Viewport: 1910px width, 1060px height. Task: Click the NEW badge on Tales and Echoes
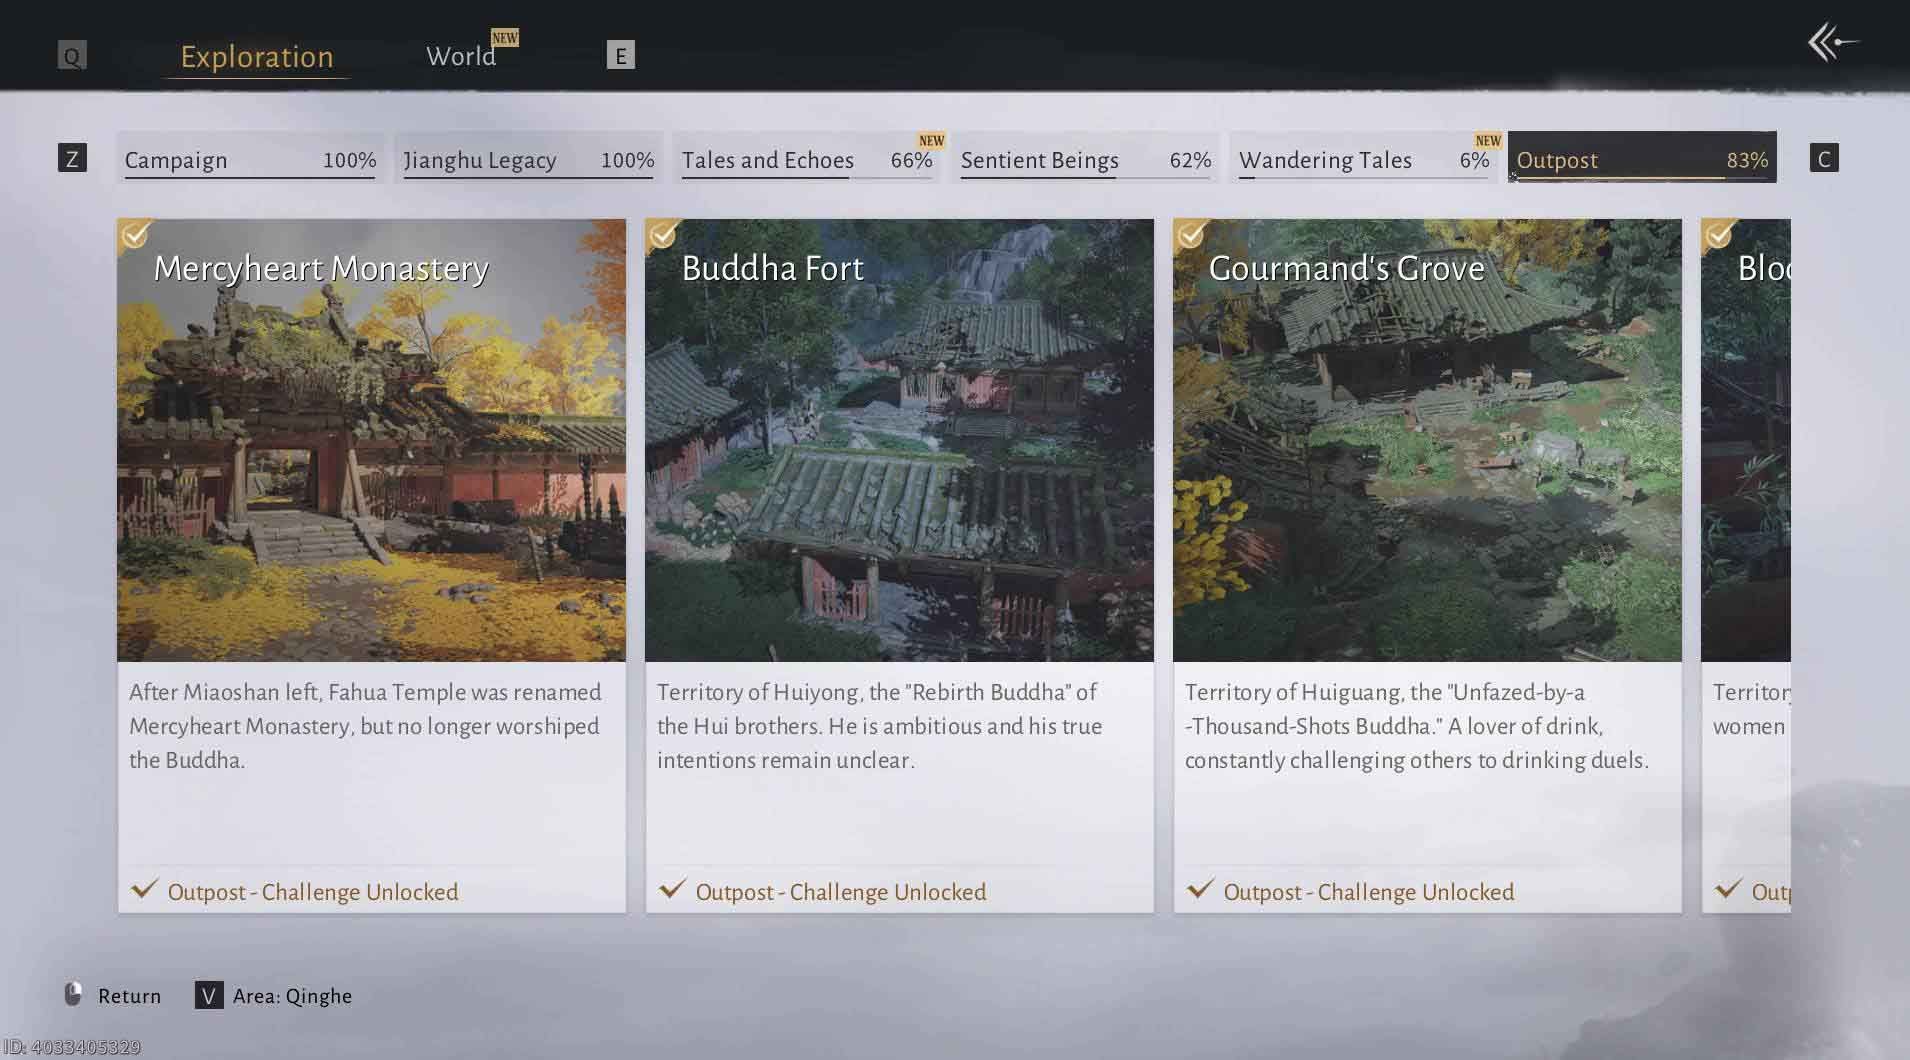(x=932, y=141)
